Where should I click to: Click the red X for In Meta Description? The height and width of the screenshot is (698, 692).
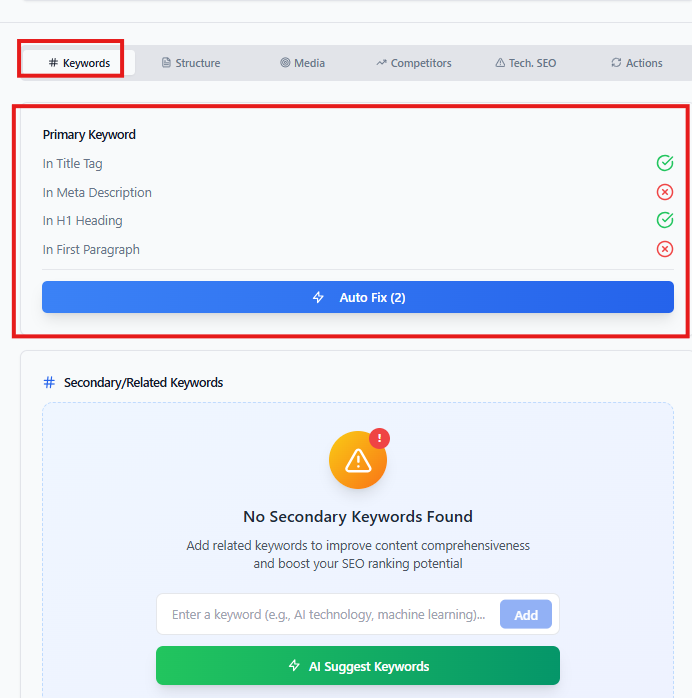[665, 192]
